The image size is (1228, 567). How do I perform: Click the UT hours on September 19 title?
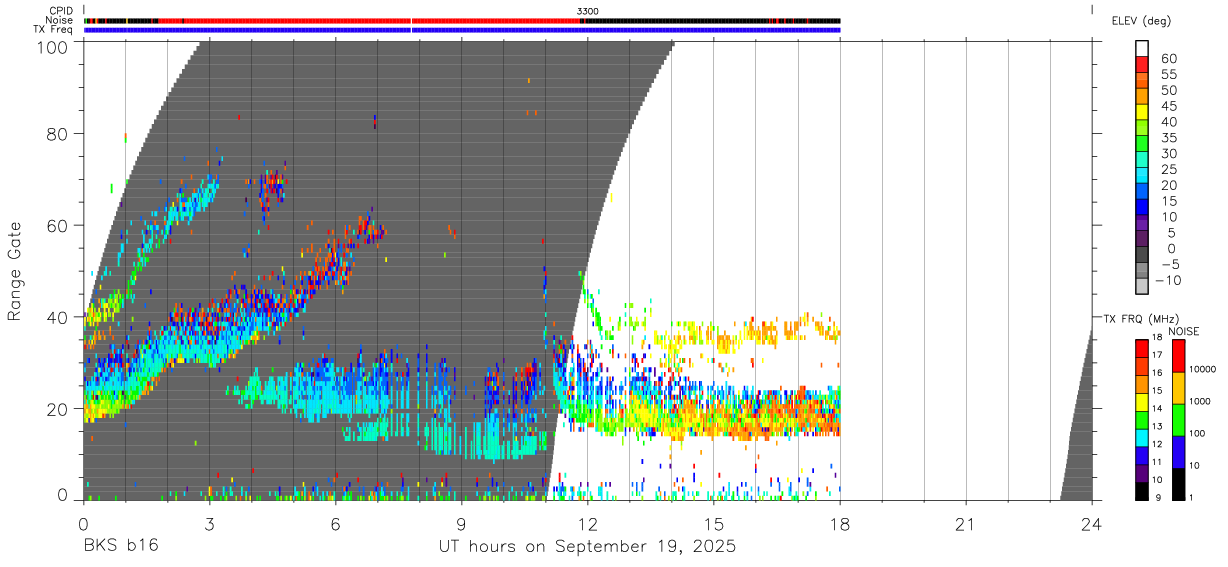point(587,546)
